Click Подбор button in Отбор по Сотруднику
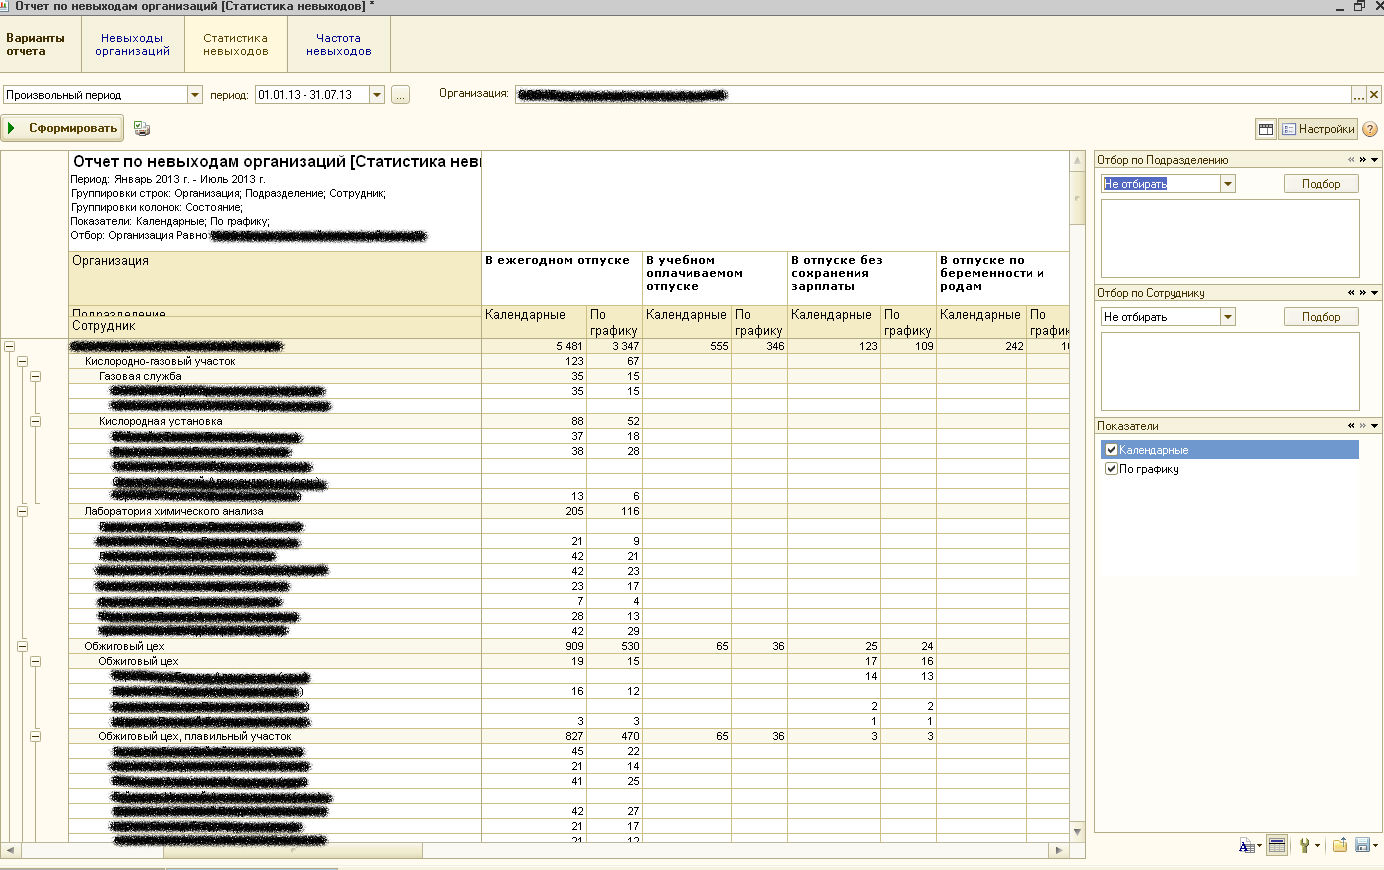 point(1321,317)
